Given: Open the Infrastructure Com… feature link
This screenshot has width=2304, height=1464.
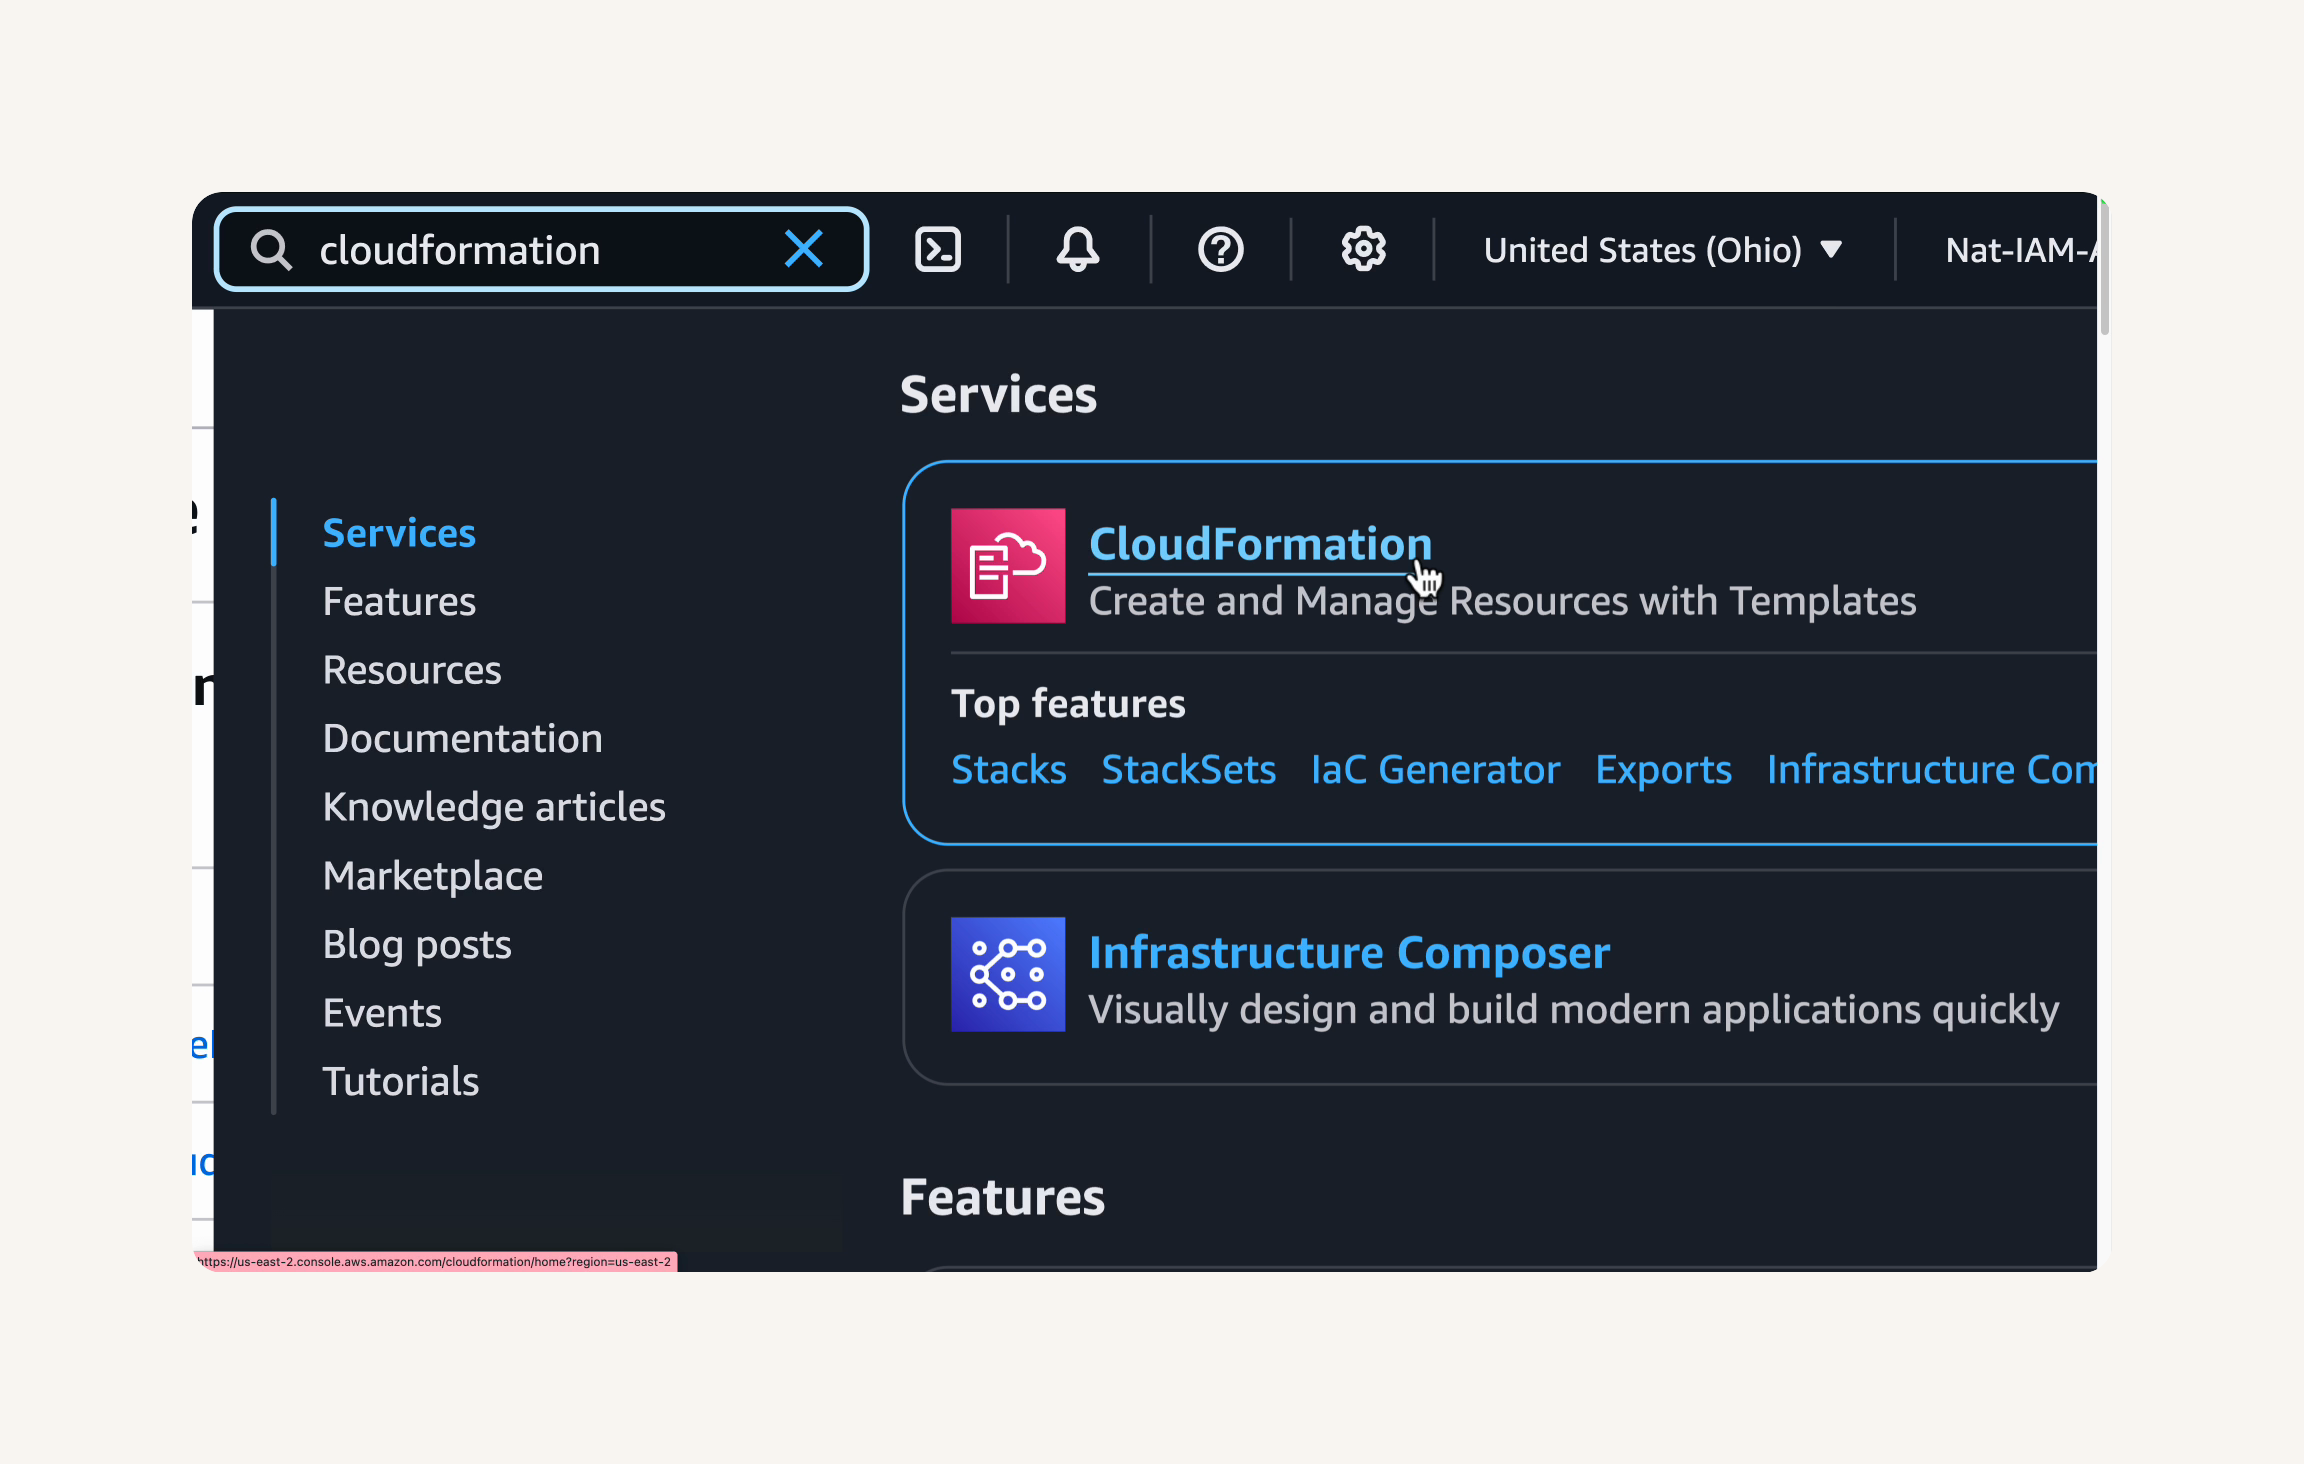Looking at the screenshot, I should click(x=1931, y=769).
